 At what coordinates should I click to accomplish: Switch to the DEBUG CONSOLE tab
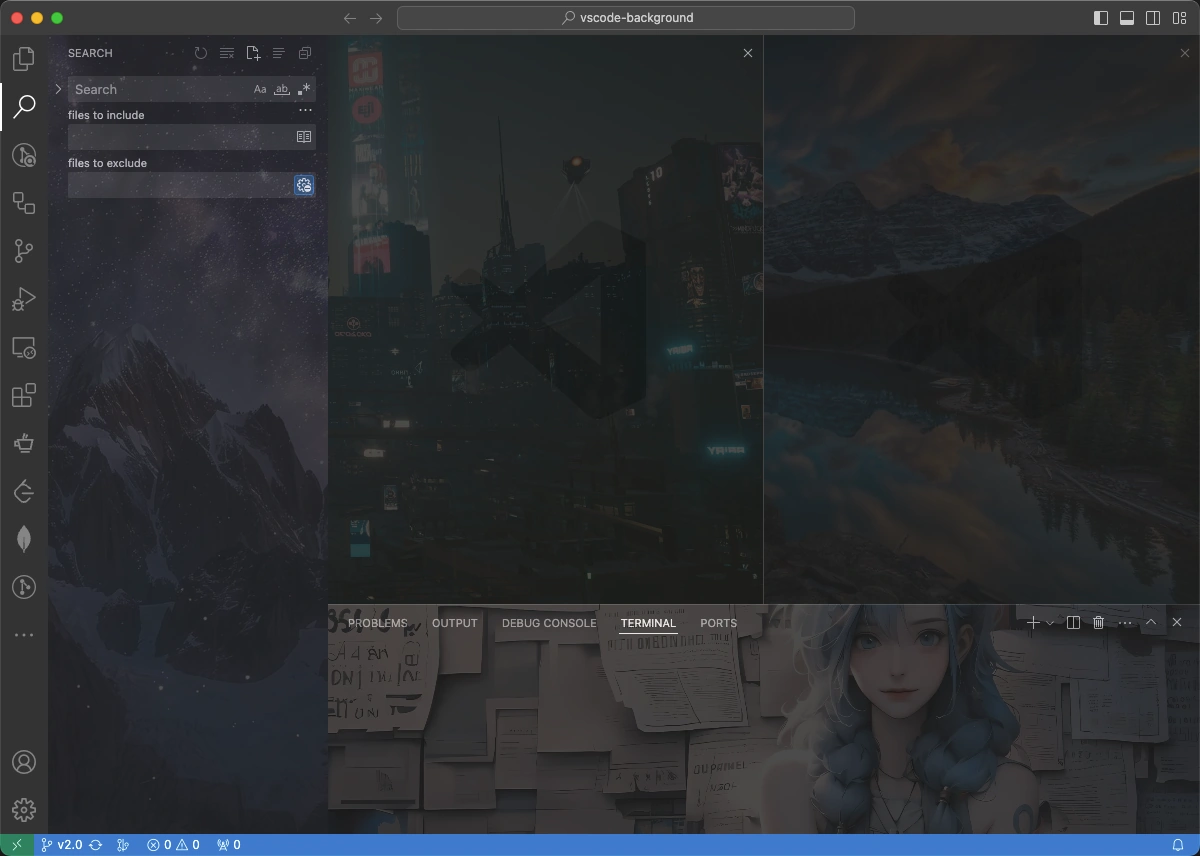tap(549, 623)
